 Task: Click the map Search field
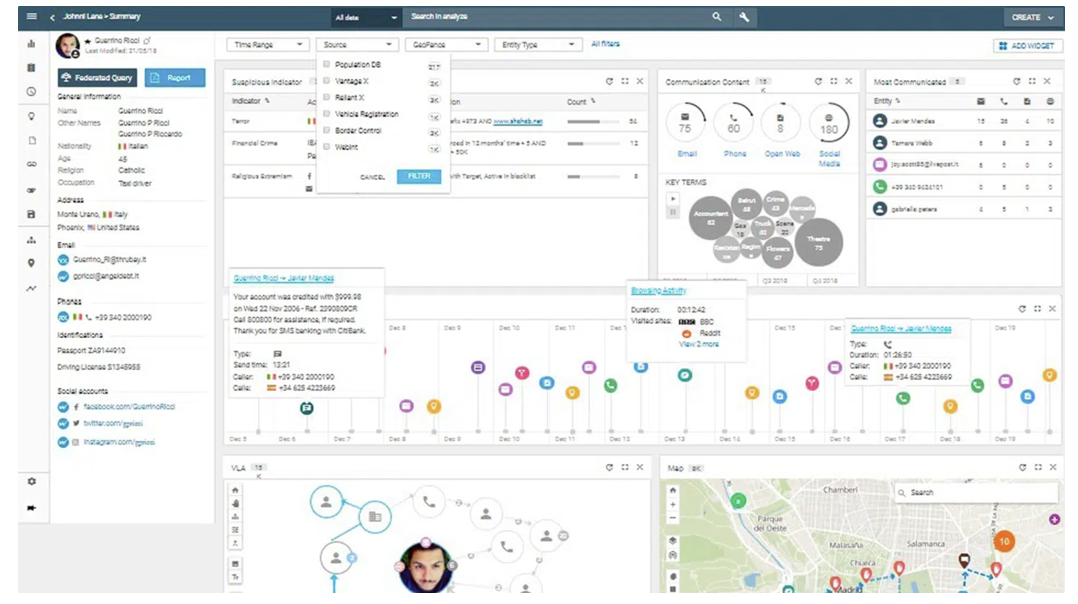976,493
